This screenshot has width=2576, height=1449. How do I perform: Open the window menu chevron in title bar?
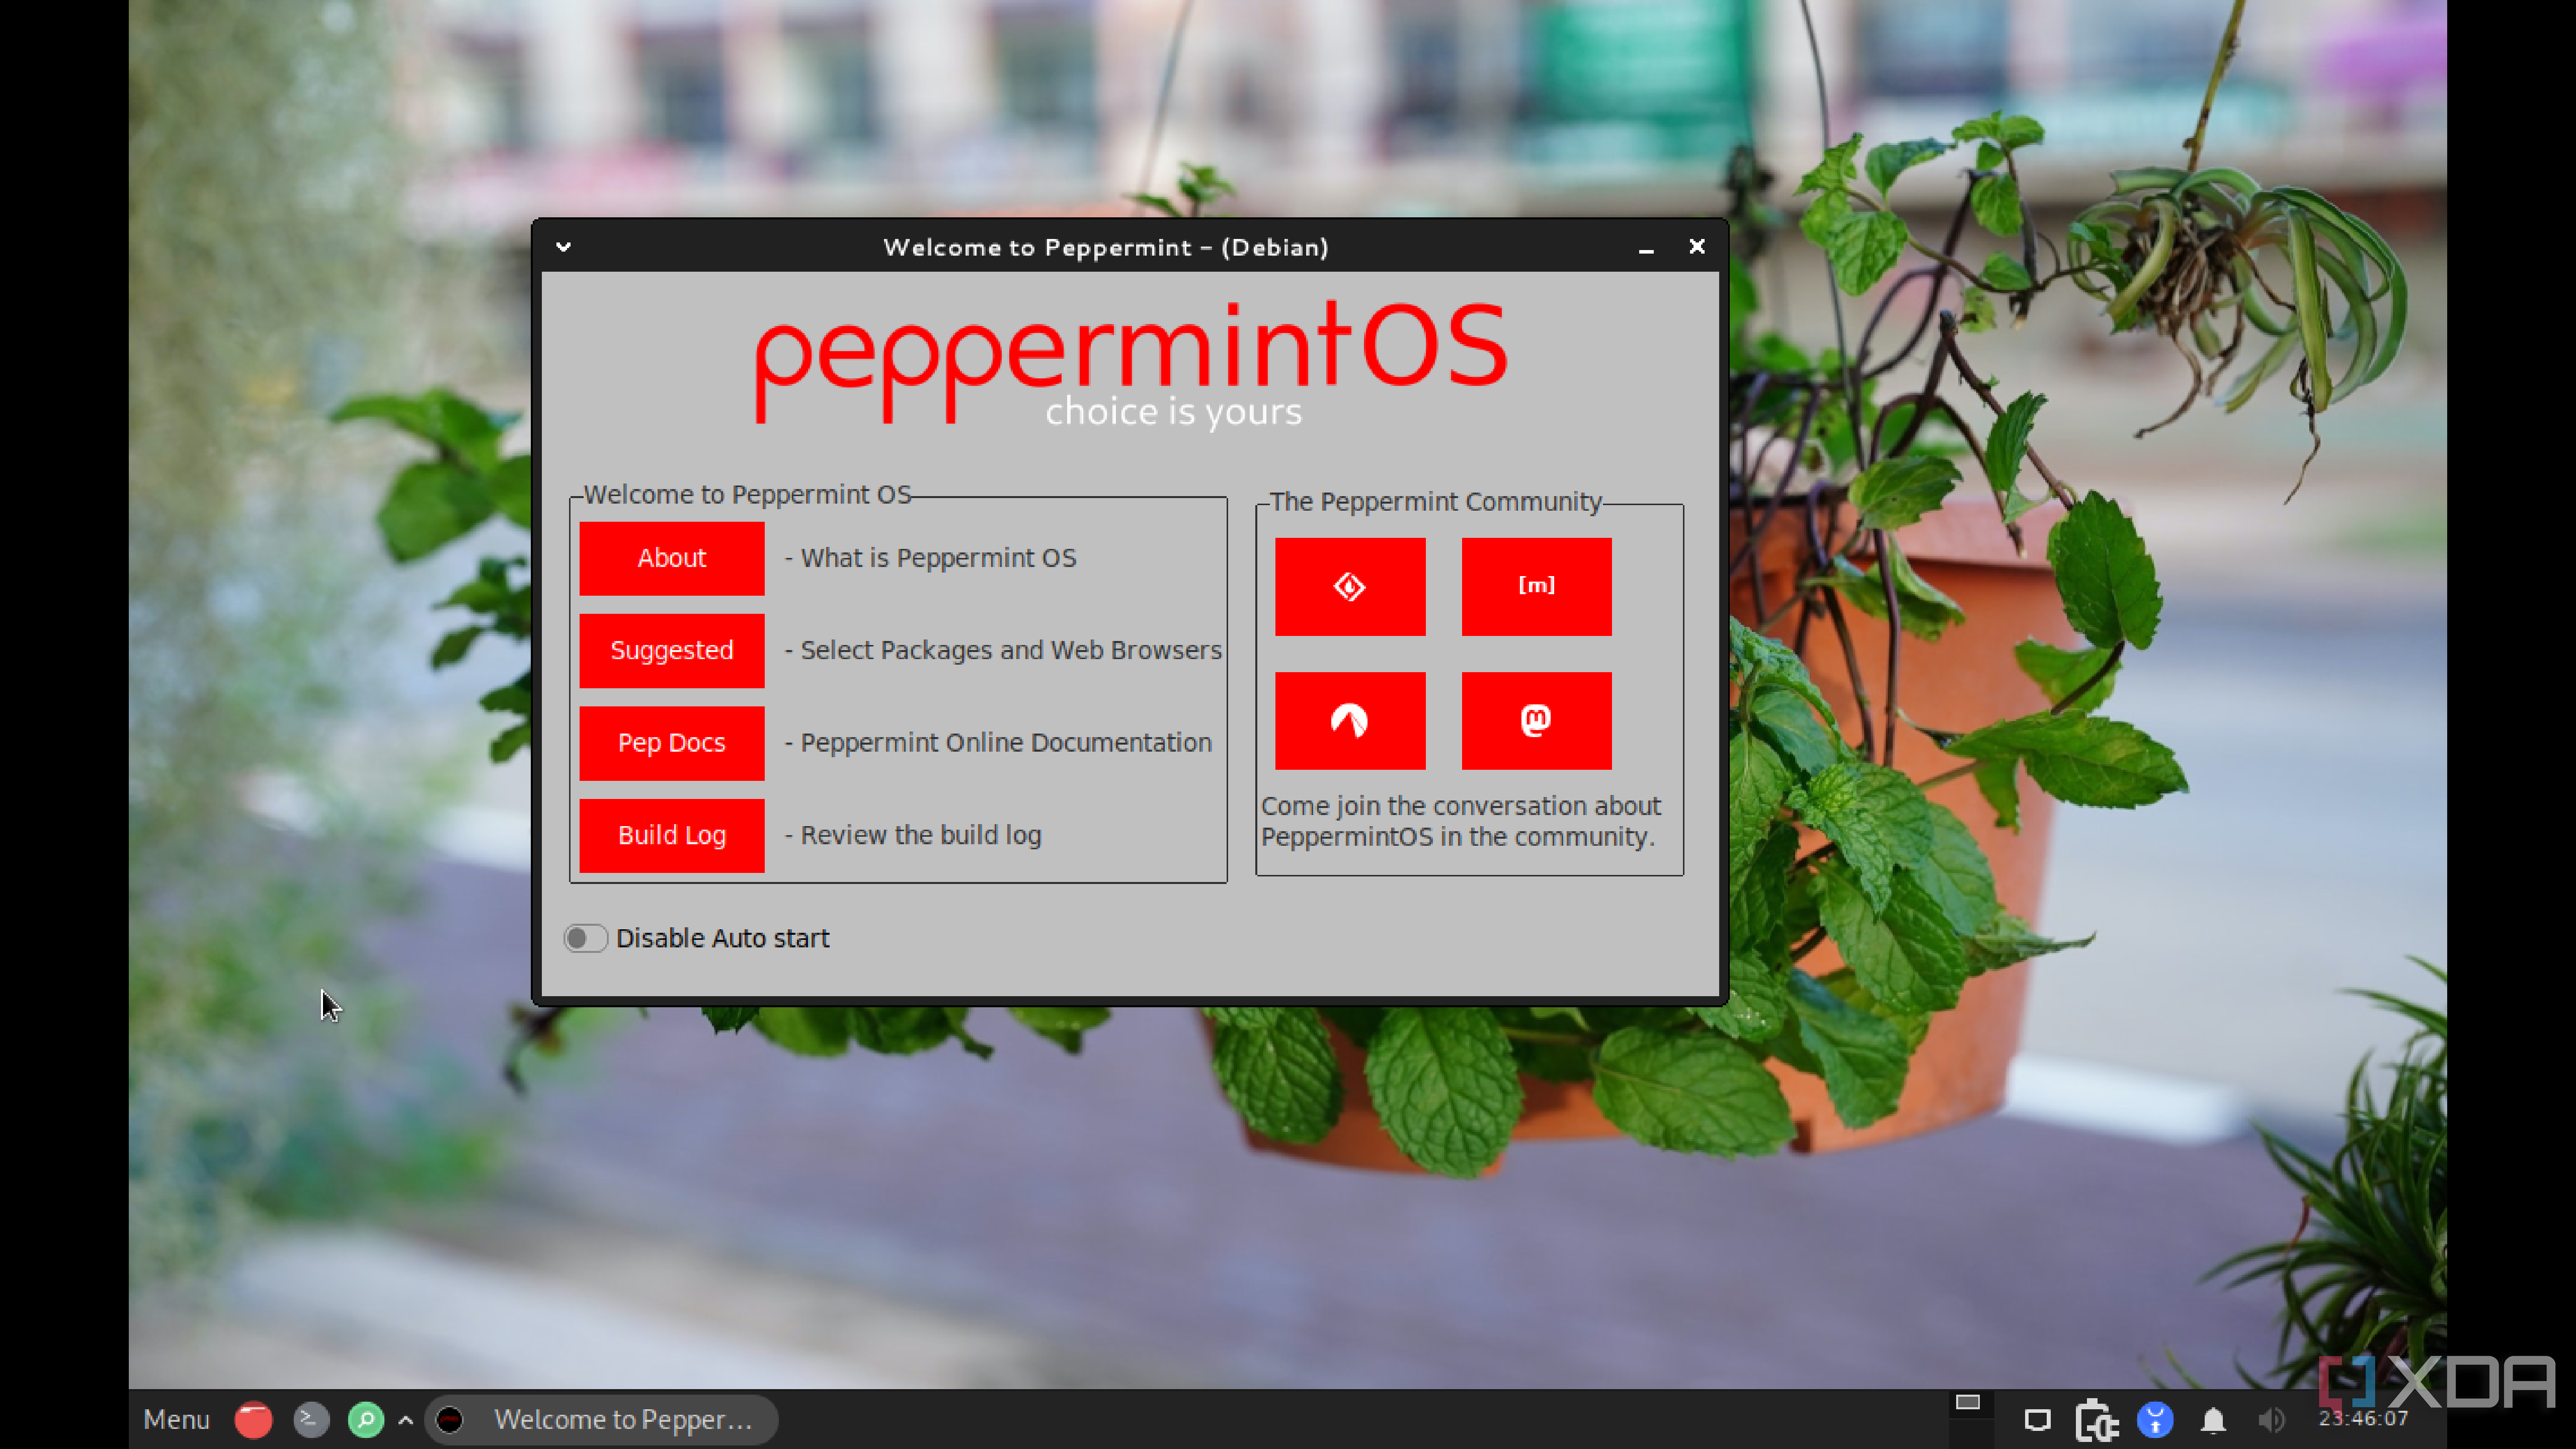[564, 247]
